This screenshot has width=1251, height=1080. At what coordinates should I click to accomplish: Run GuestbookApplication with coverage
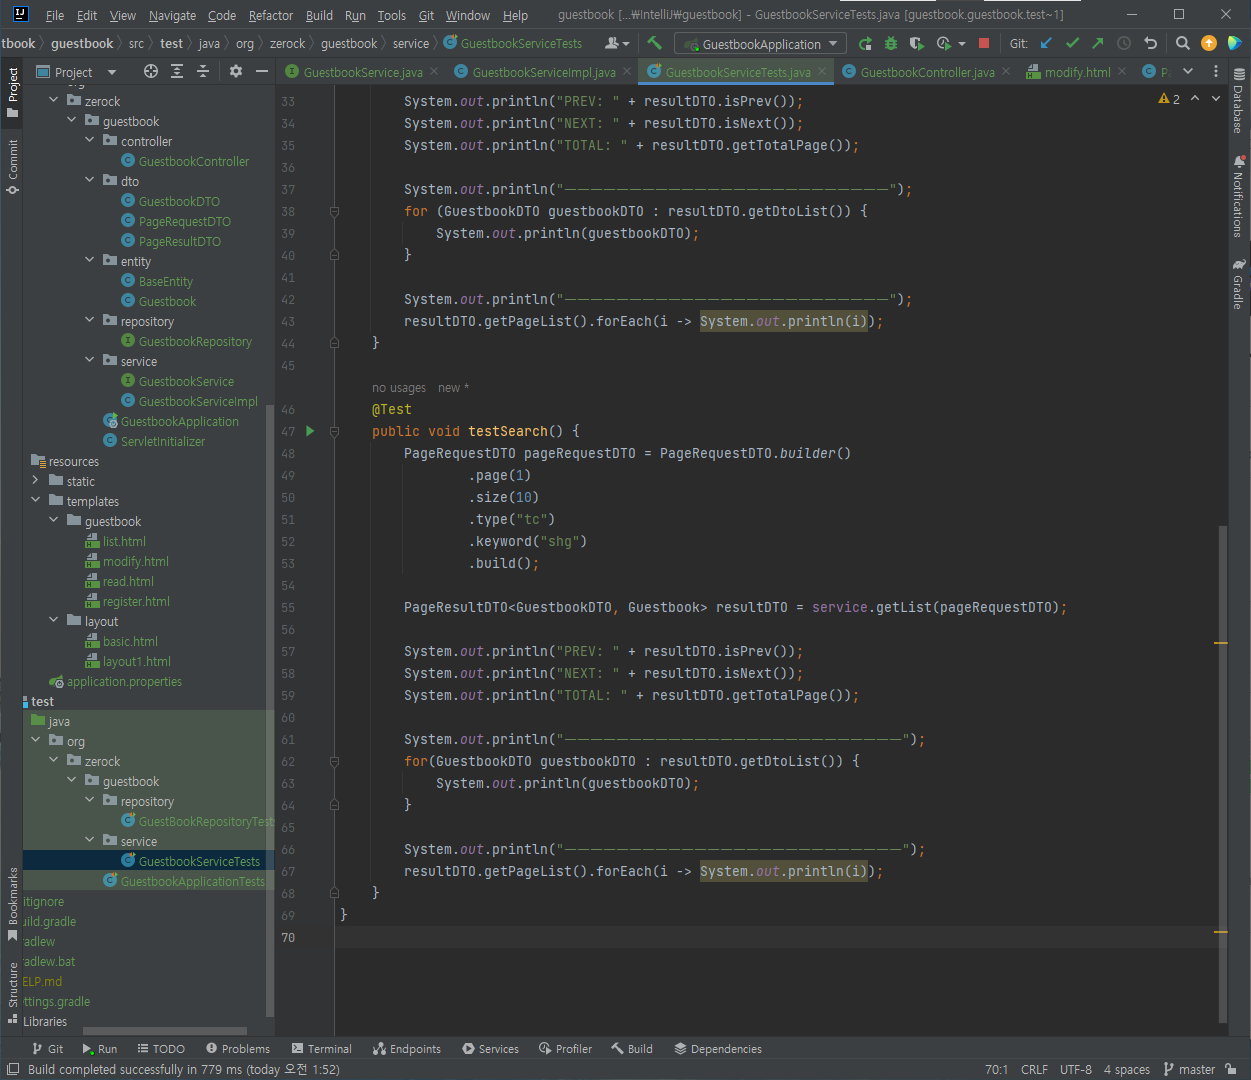tap(917, 43)
